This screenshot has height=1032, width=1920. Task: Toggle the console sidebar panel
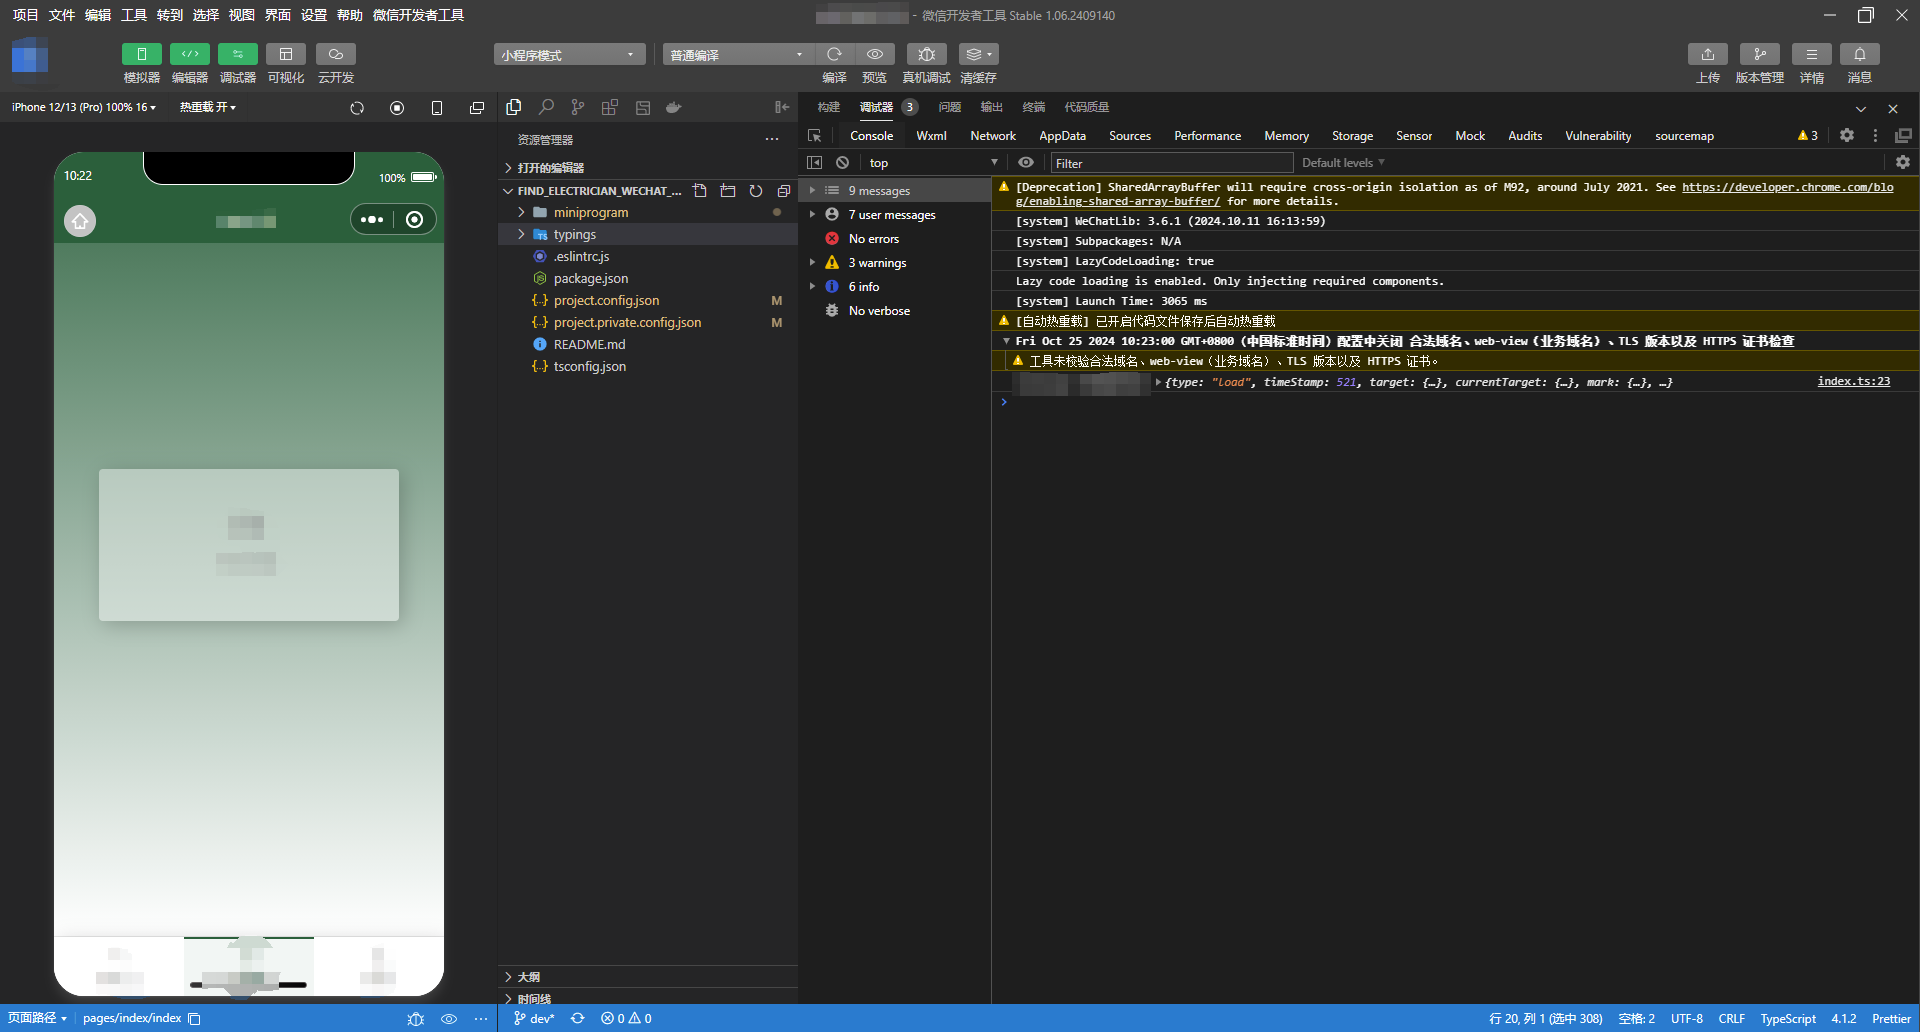[815, 163]
